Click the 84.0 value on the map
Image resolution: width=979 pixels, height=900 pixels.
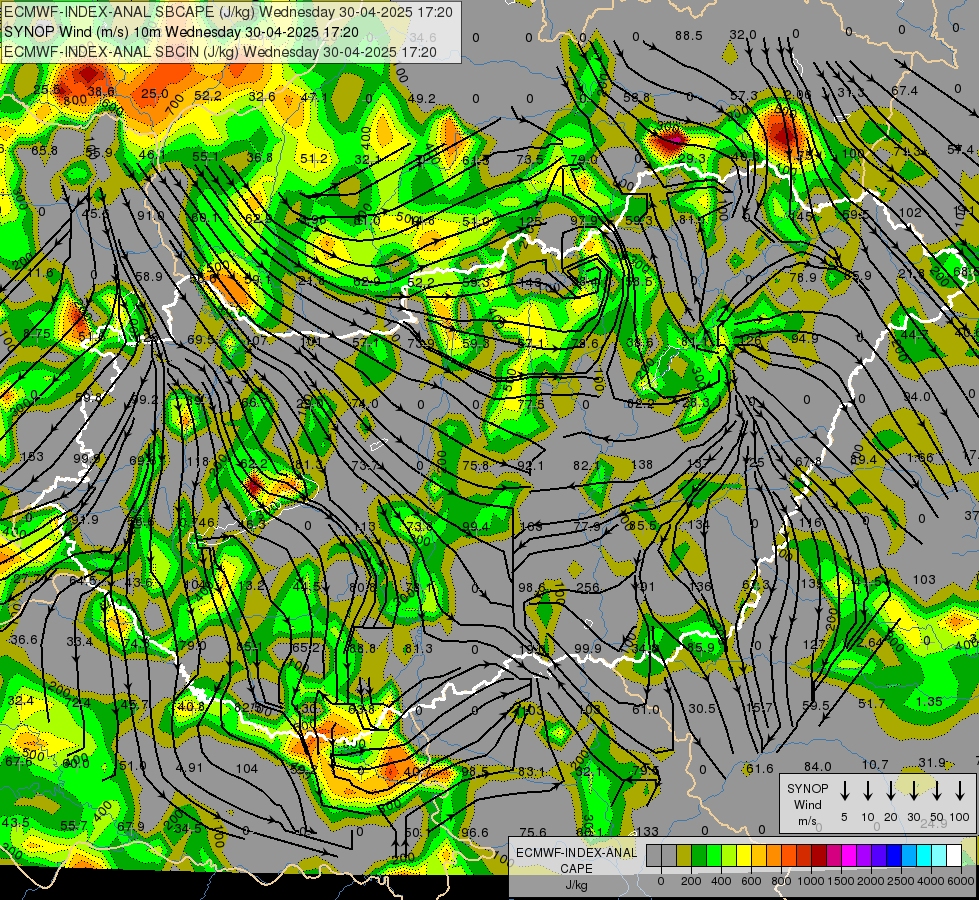tap(817, 766)
